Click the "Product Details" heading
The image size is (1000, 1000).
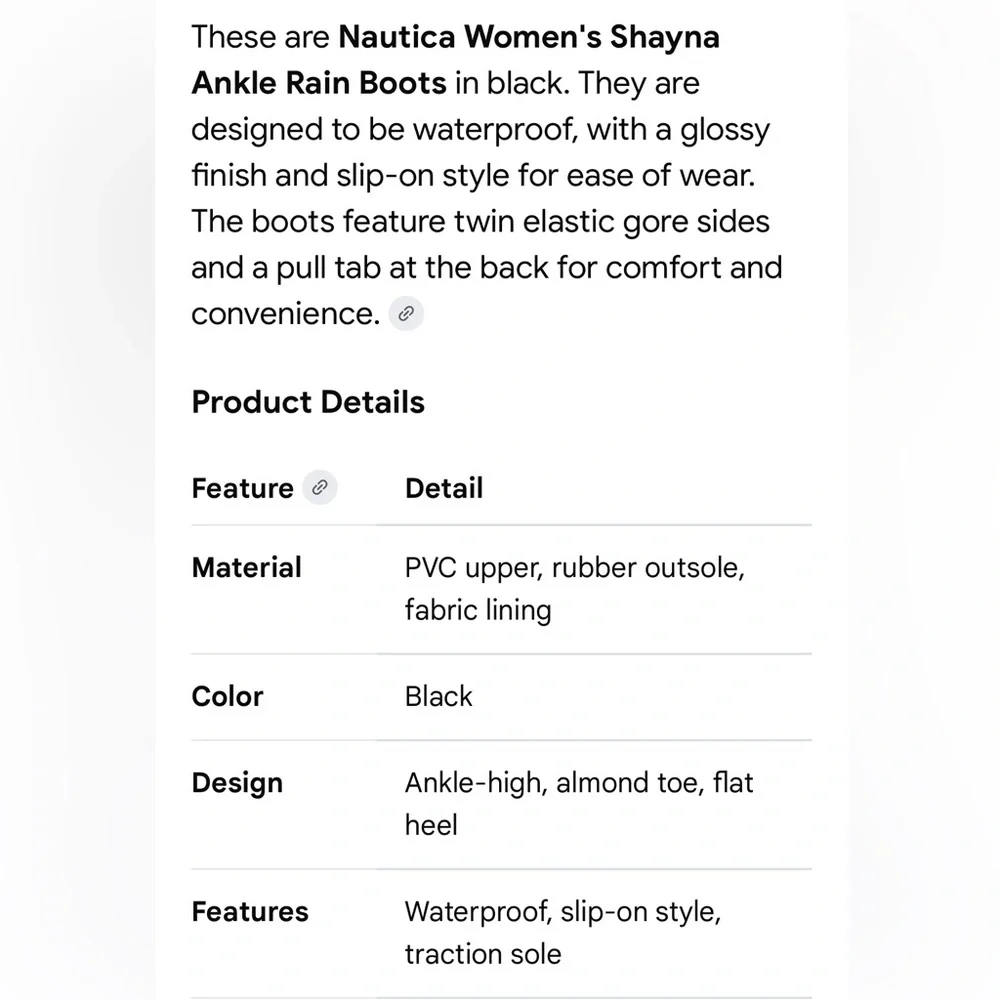(308, 402)
